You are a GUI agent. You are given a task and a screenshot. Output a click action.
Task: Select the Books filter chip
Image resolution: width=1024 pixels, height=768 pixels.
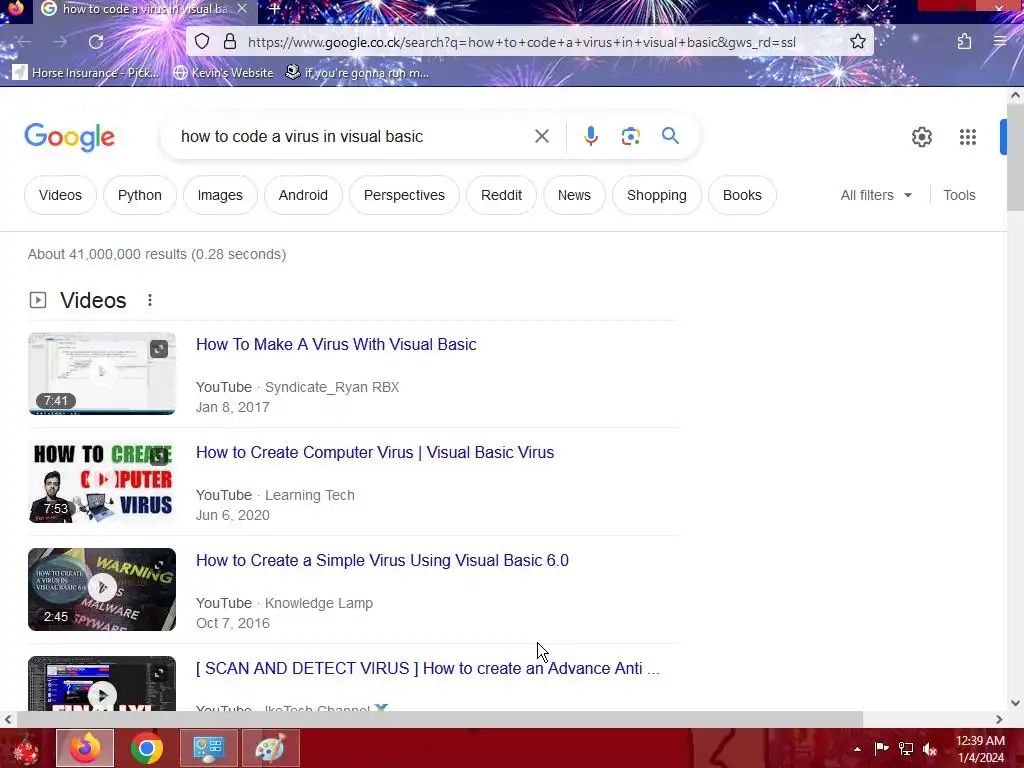click(742, 195)
